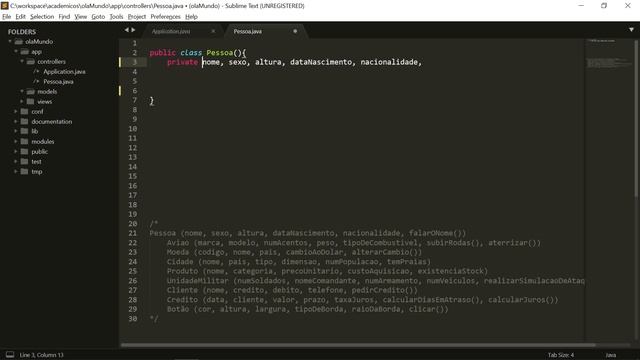The width and height of the screenshot is (640, 360).
Task: Open the Selection menu
Action: 42,17
